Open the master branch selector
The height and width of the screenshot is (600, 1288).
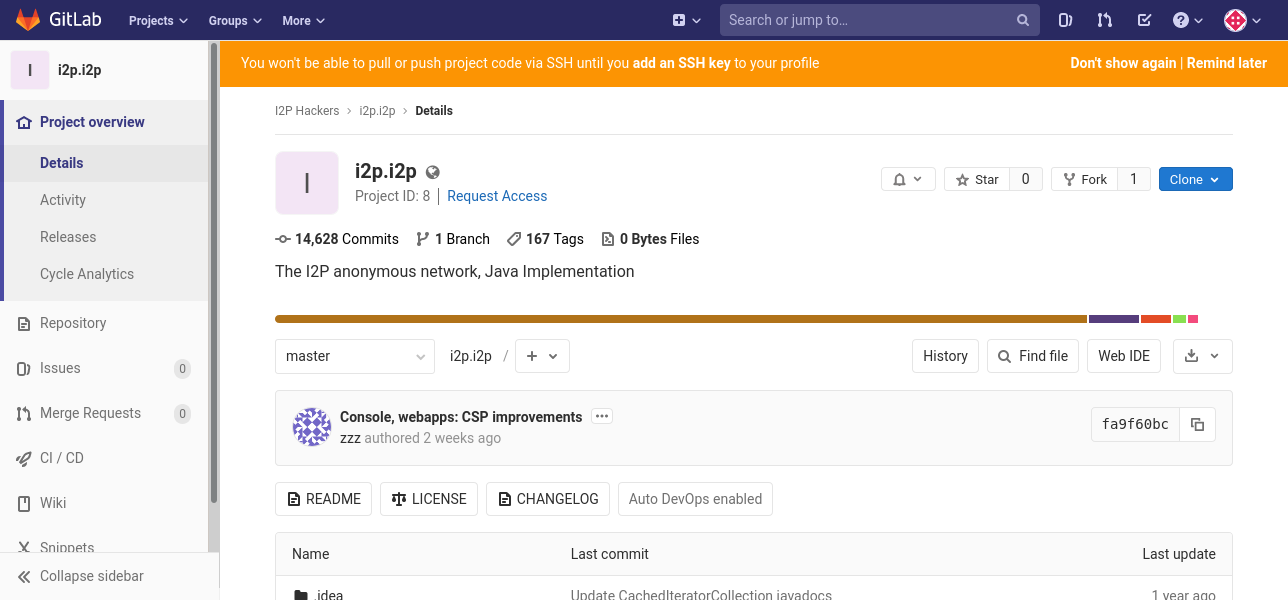tap(355, 356)
